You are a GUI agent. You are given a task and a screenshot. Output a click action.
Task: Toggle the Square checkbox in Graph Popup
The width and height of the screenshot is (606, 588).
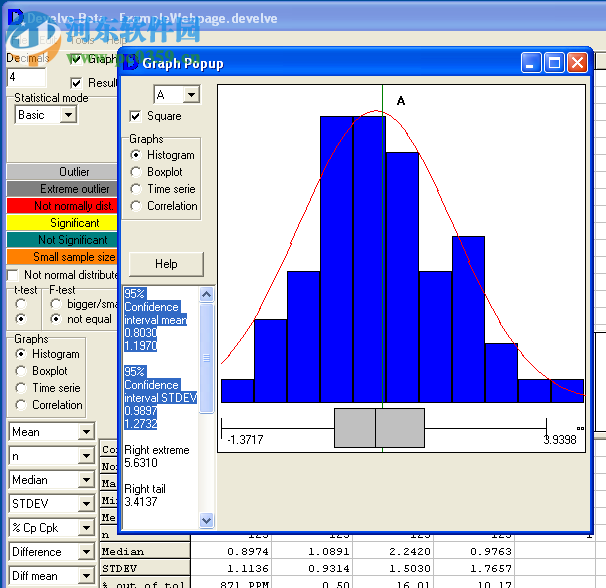coord(135,116)
